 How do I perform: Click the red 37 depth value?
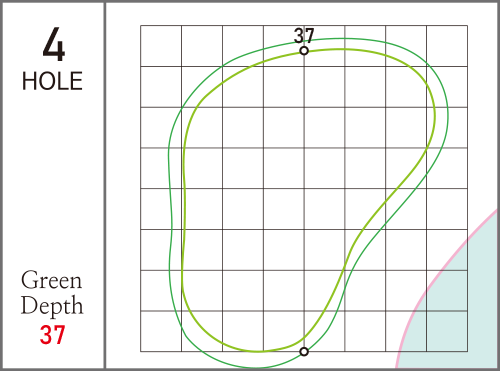click(52, 335)
